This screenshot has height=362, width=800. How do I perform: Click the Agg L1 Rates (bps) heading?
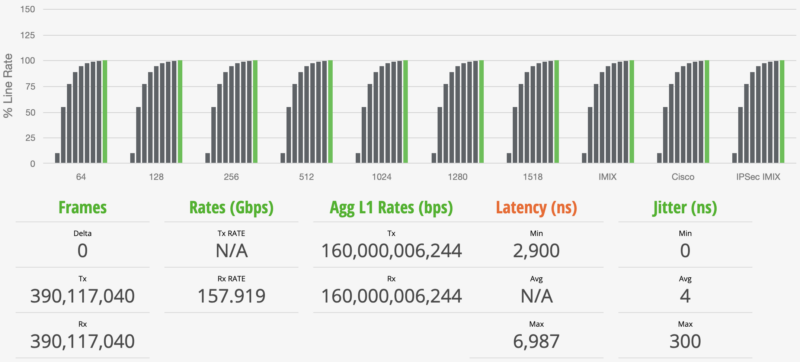click(391, 208)
